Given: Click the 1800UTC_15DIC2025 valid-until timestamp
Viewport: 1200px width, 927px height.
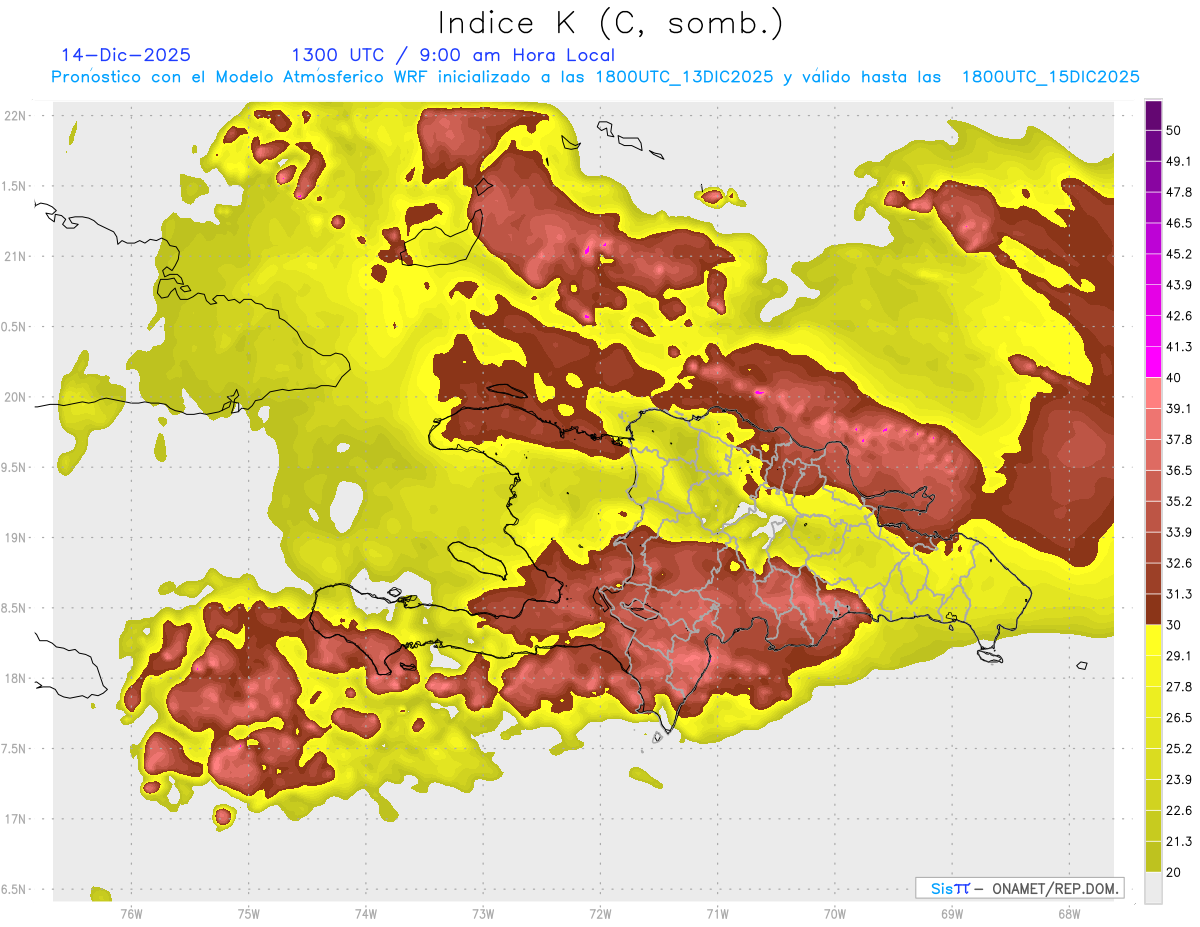Looking at the screenshot, I should pos(1050,77).
